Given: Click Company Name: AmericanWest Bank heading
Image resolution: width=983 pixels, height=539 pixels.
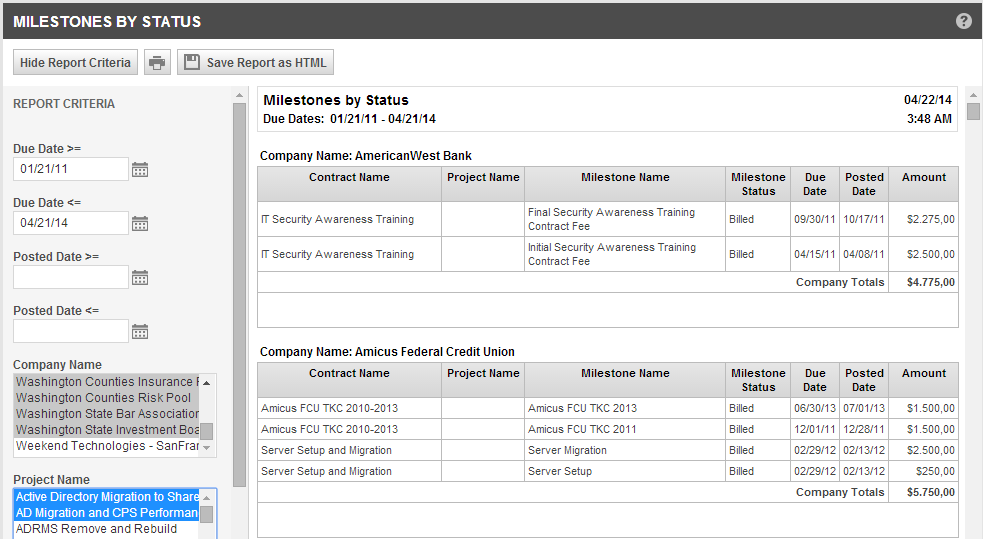Looking at the screenshot, I should pyautogui.click(x=366, y=155).
